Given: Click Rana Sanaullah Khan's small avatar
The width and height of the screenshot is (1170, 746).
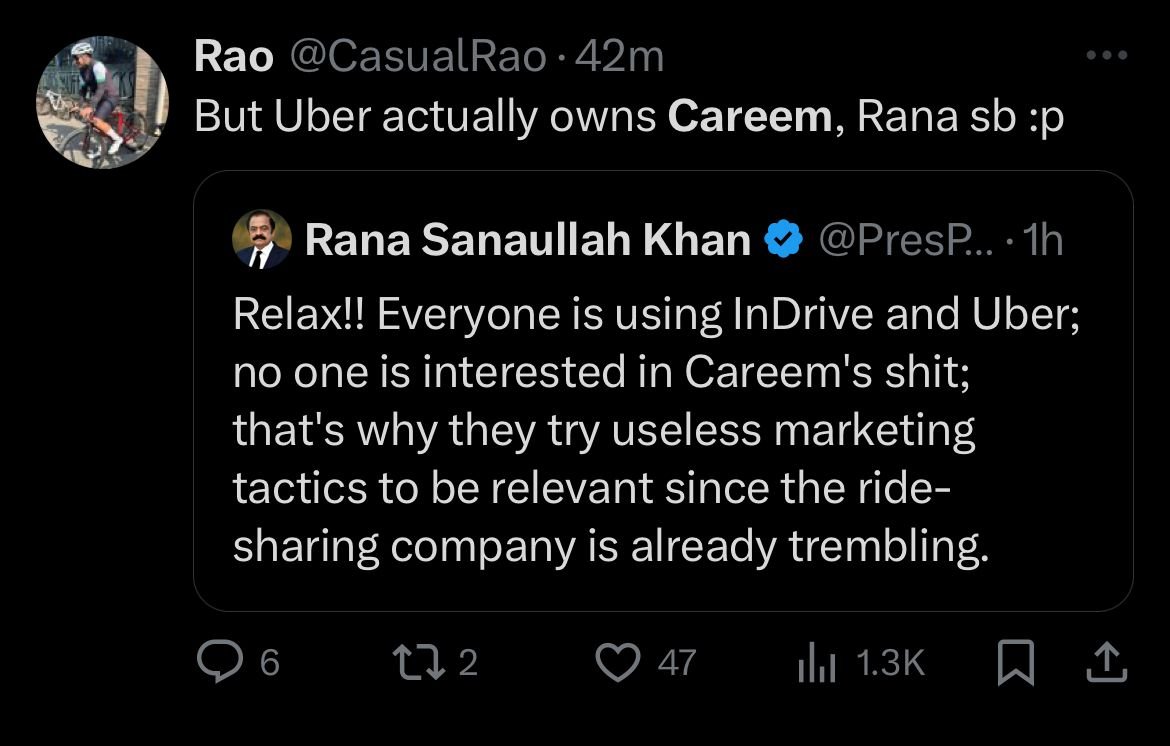Looking at the screenshot, I should [x=261, y=239].
